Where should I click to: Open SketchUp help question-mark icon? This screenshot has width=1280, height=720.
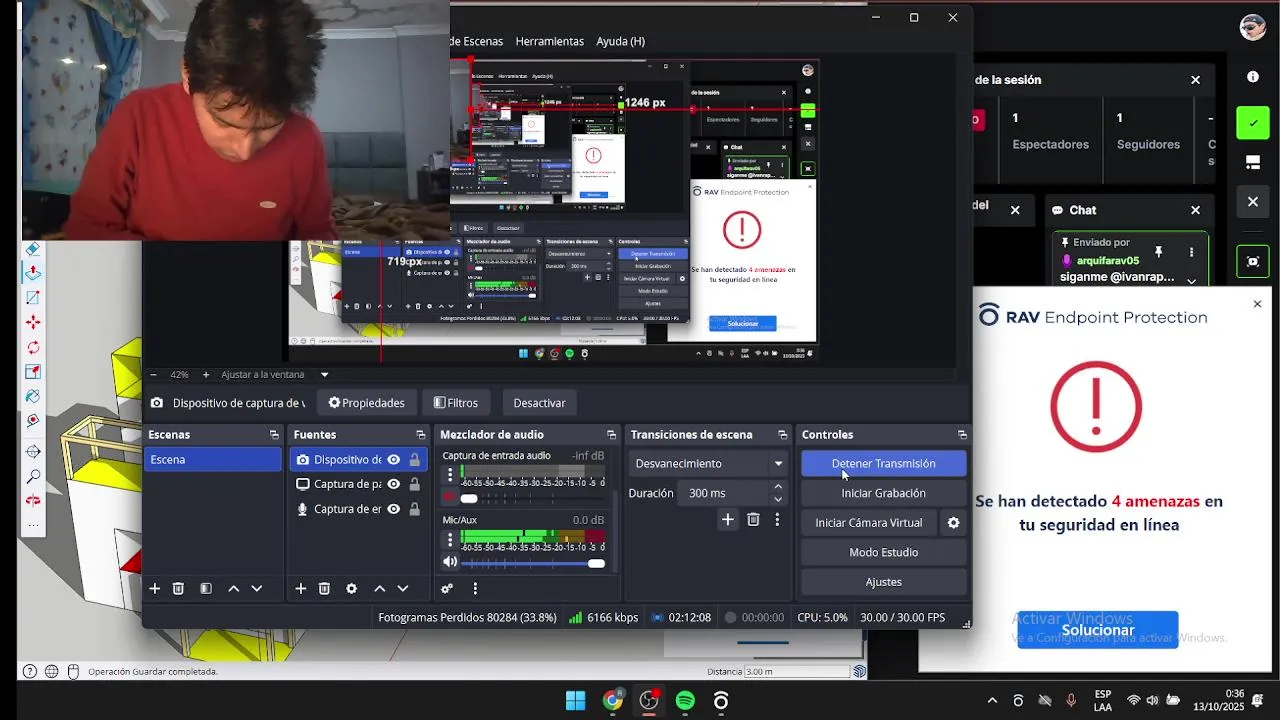(30, 672)
